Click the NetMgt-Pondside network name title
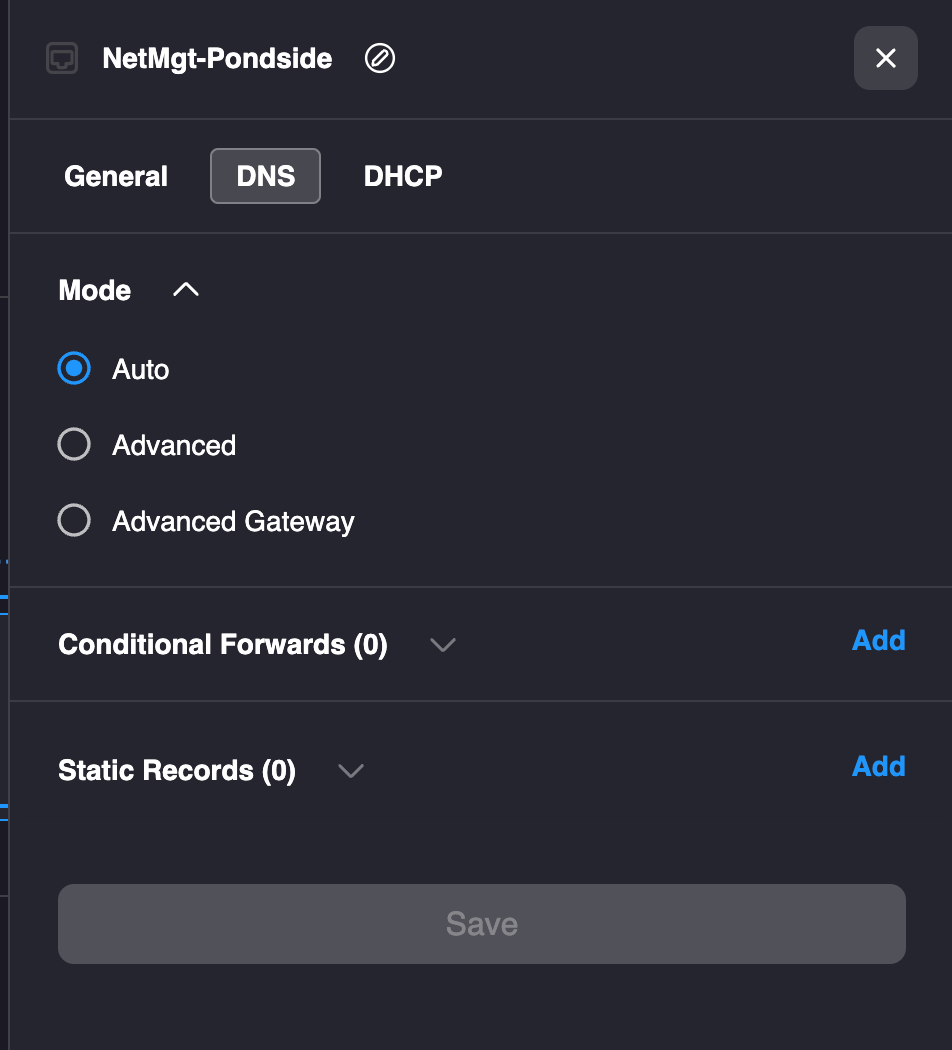 coord(217,59)
